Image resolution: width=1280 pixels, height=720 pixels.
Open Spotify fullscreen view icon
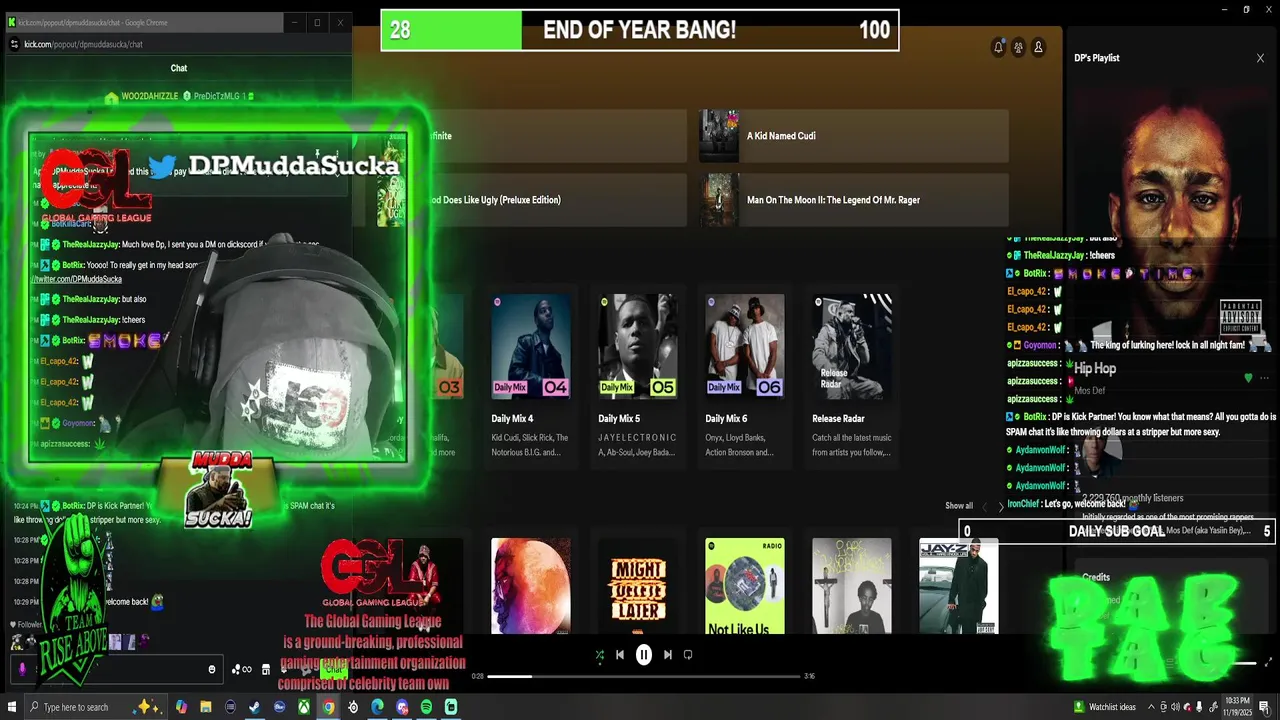pos(1269,662)
